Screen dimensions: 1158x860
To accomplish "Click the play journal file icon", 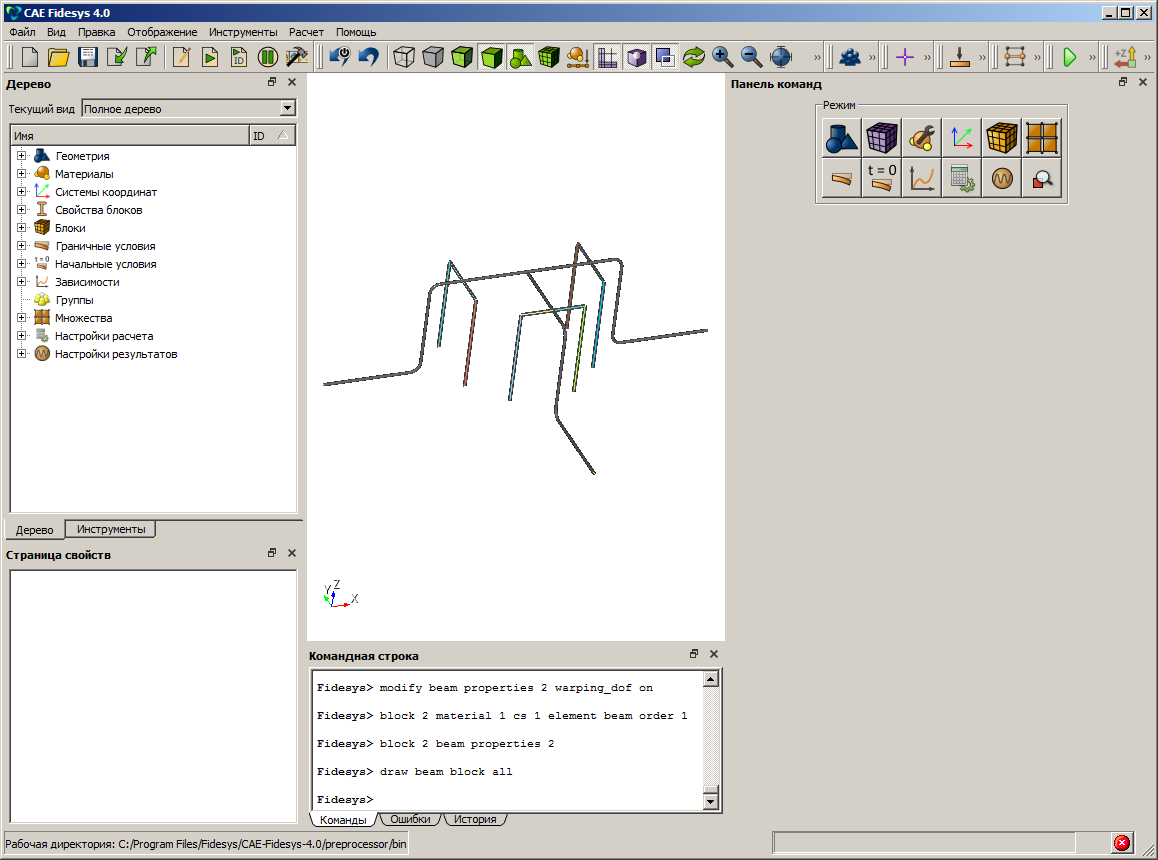I will 210,57.
